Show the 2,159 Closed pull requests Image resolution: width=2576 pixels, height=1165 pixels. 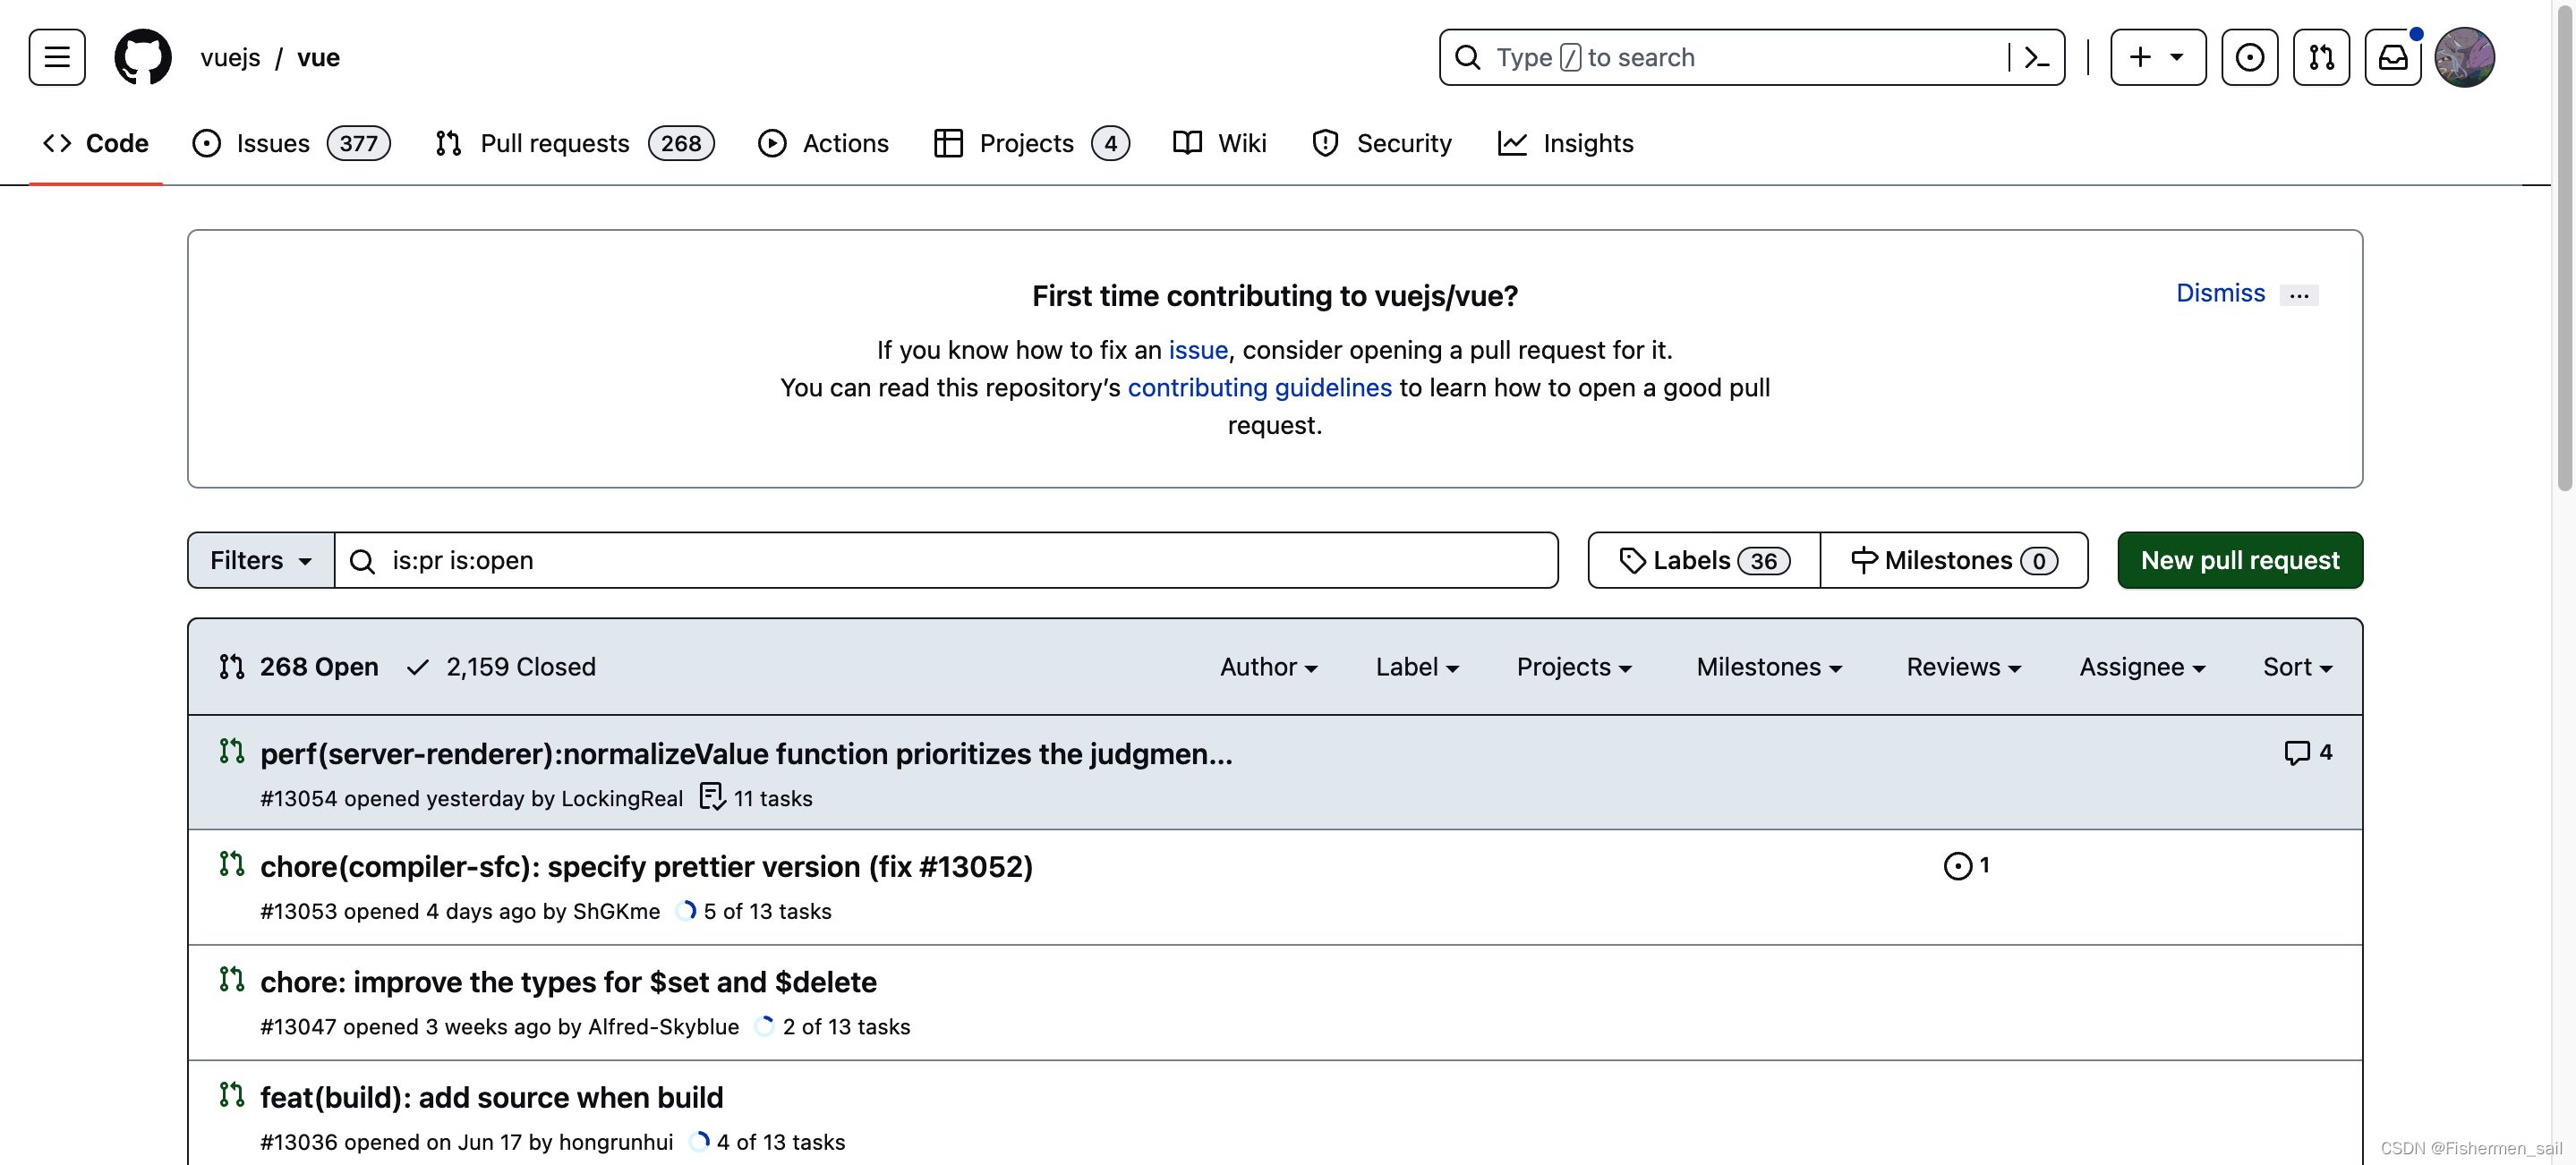pos(501,667)
